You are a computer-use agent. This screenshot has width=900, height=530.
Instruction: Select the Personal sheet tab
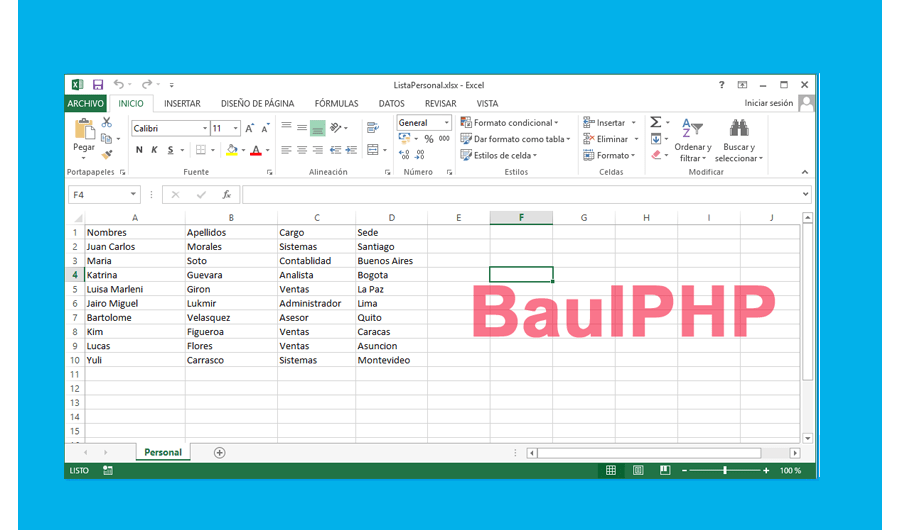click(163, 452)
